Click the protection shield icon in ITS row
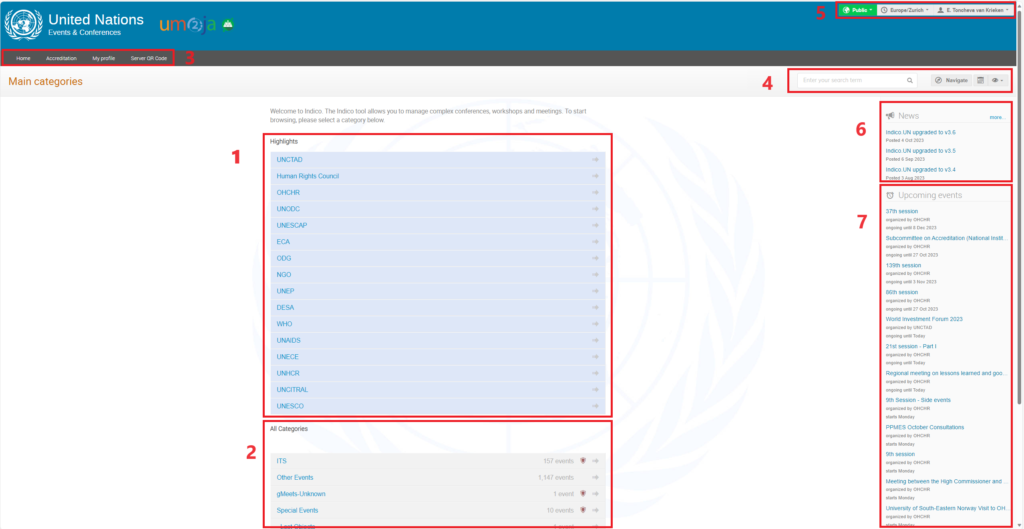The height and width of the screenshot is (529, 1024). click(583, 461)
